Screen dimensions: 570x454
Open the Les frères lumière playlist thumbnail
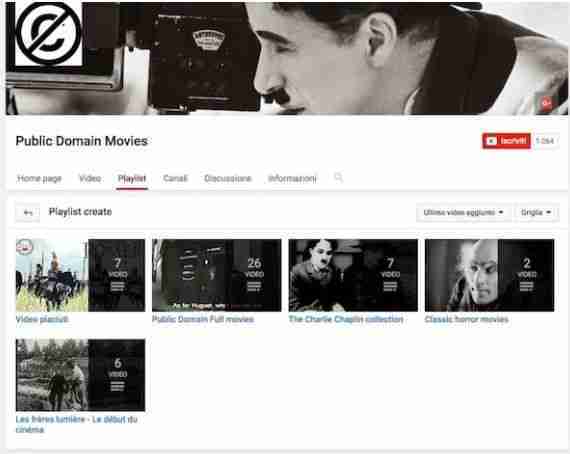[x=80, y=375]
